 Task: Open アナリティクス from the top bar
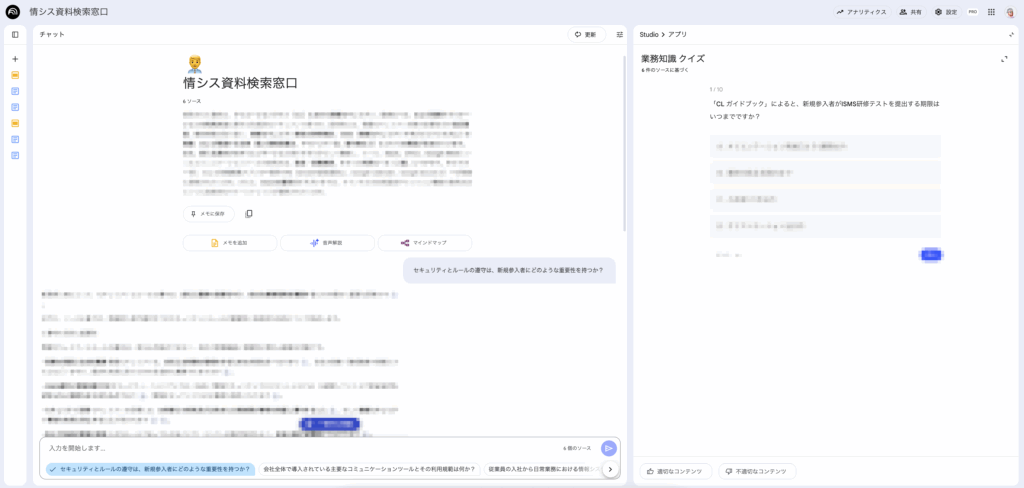(x=861, y=12)
